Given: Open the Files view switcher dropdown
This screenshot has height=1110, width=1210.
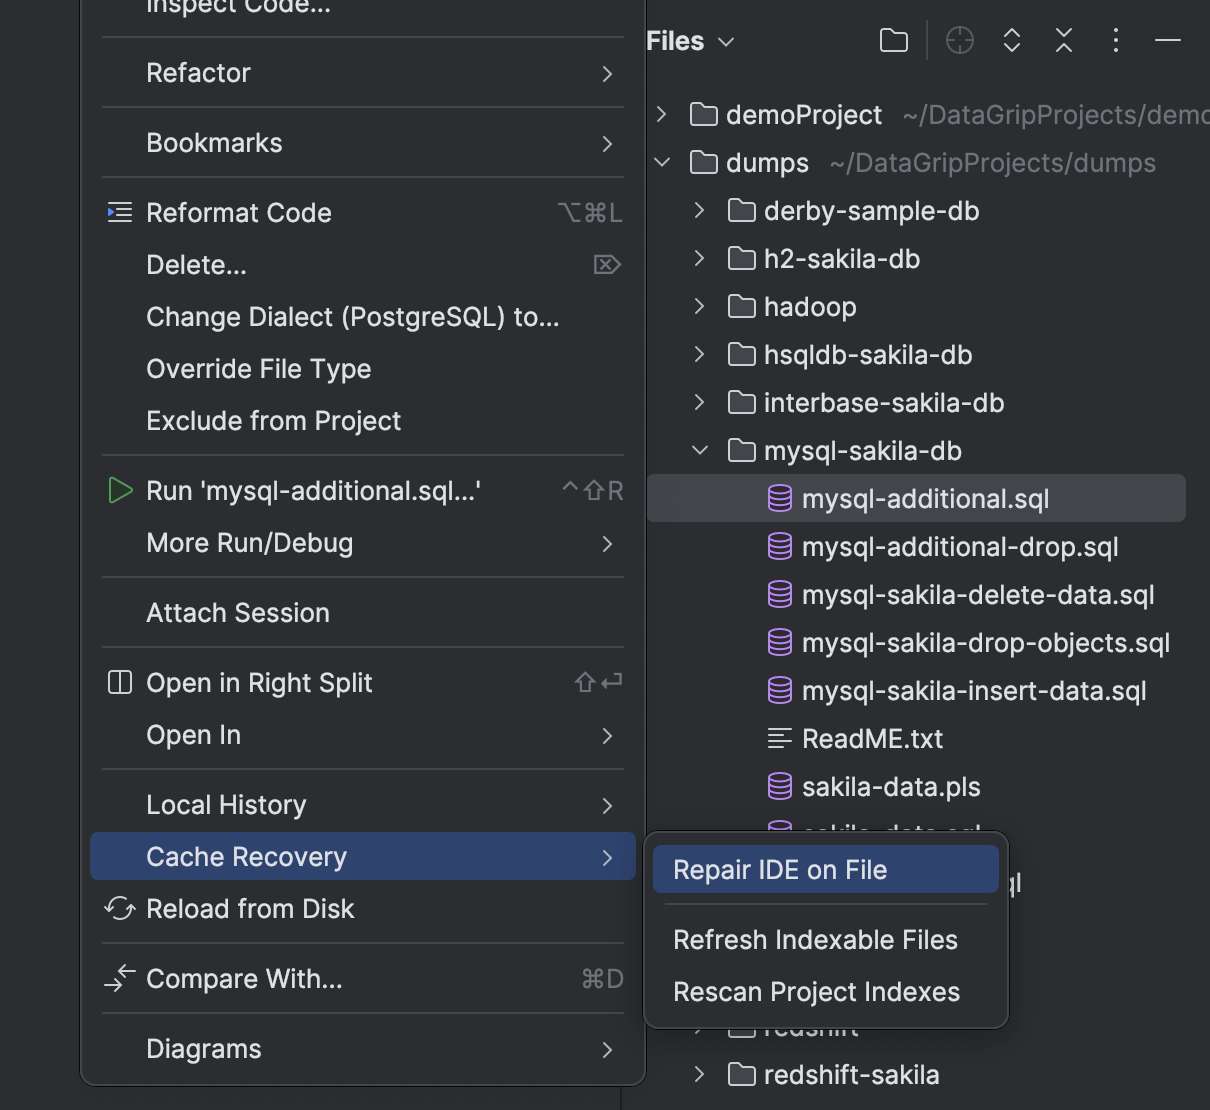Looking at the screenshot, I should 727,41.
